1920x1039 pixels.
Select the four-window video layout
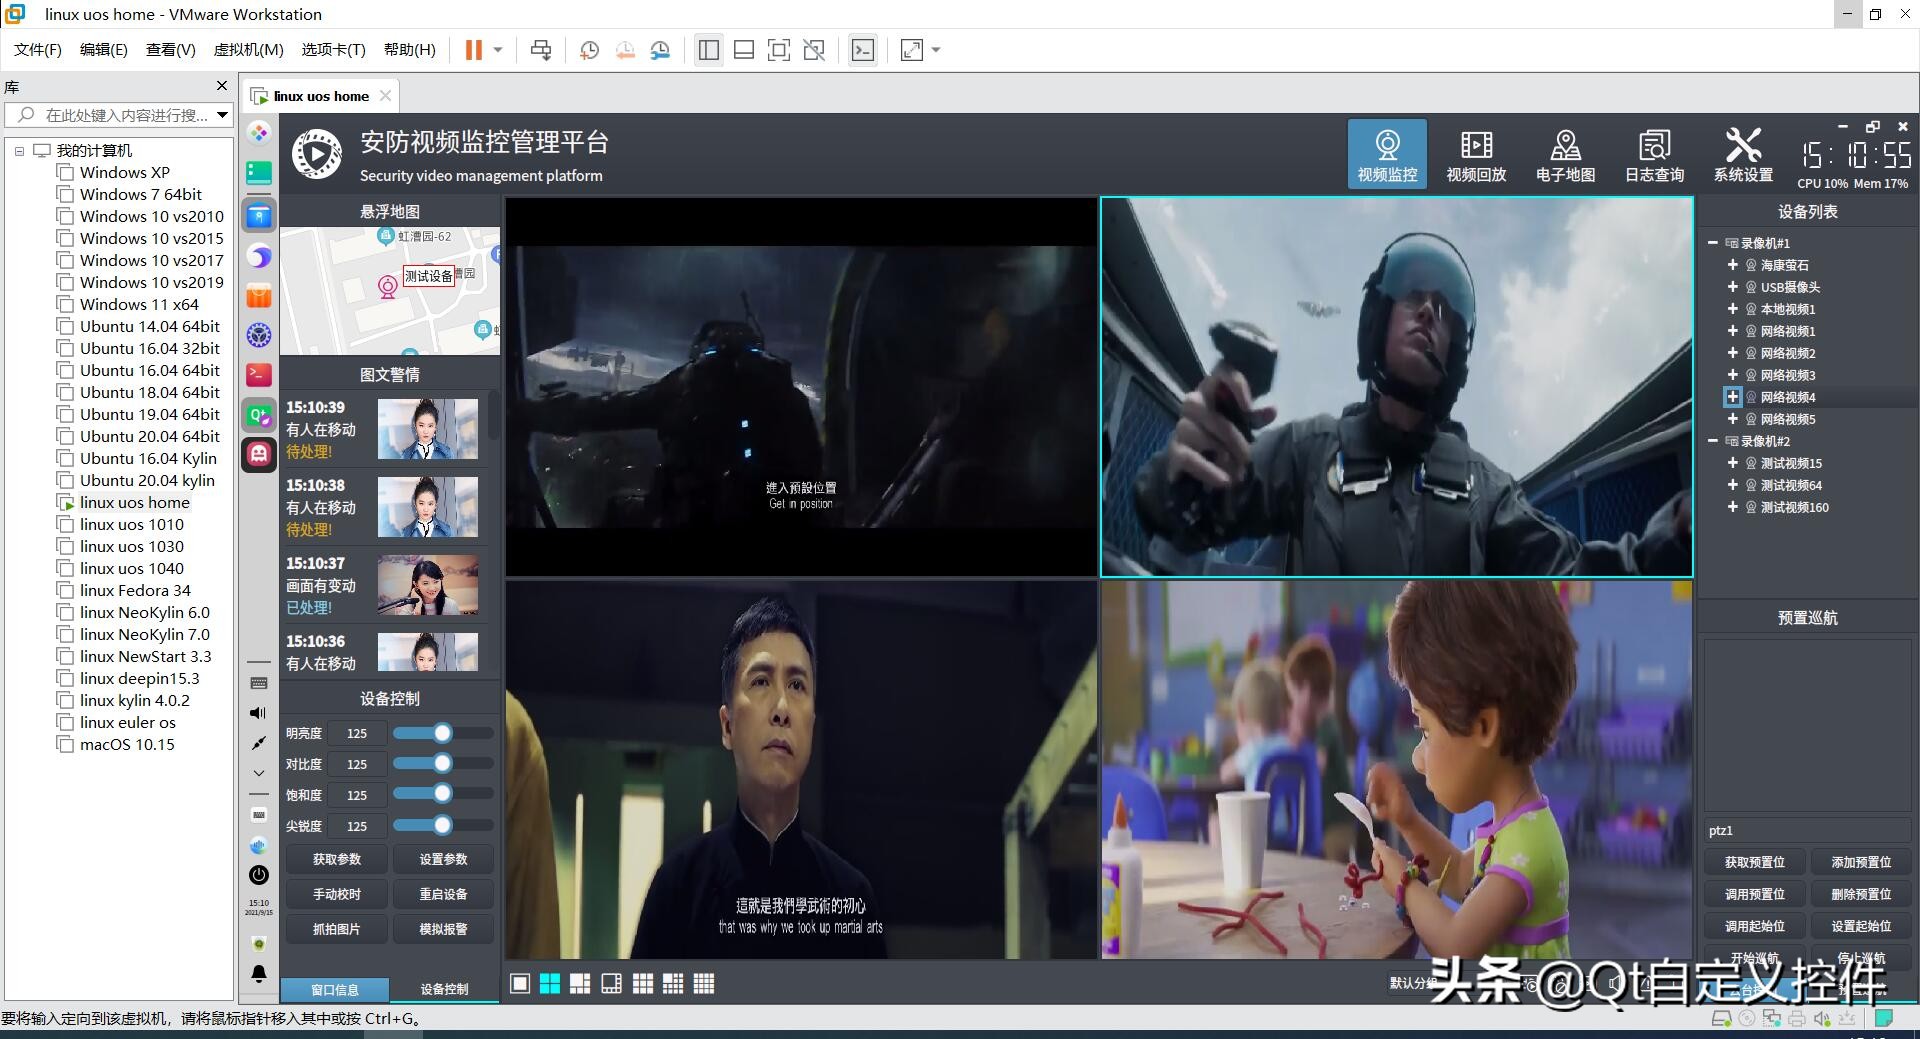550,984
